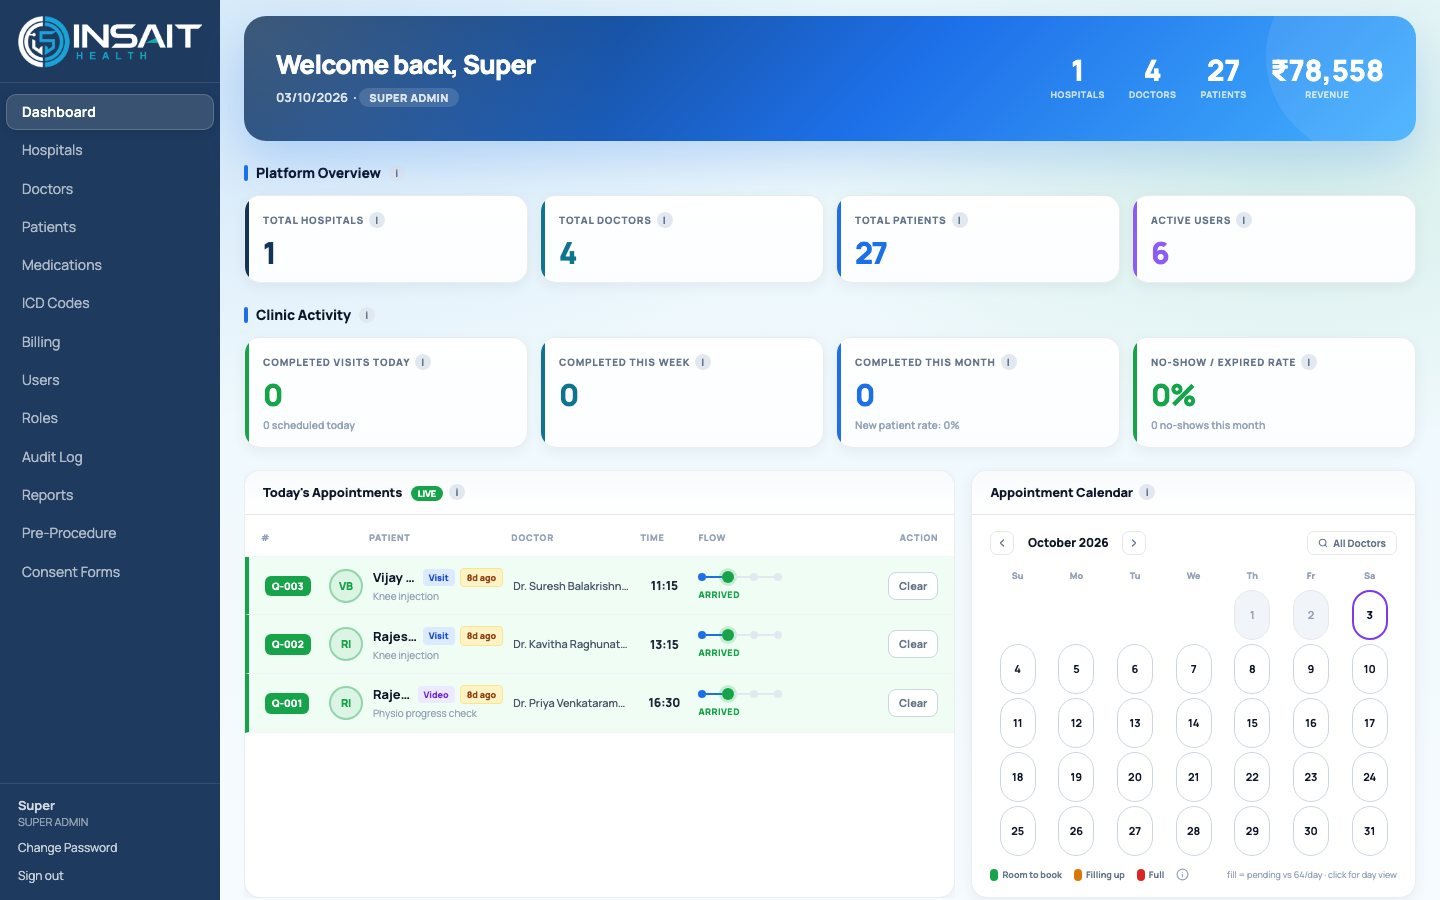
Task: Open info icon beside Platform Overview
Action: (x=397, y=173)
